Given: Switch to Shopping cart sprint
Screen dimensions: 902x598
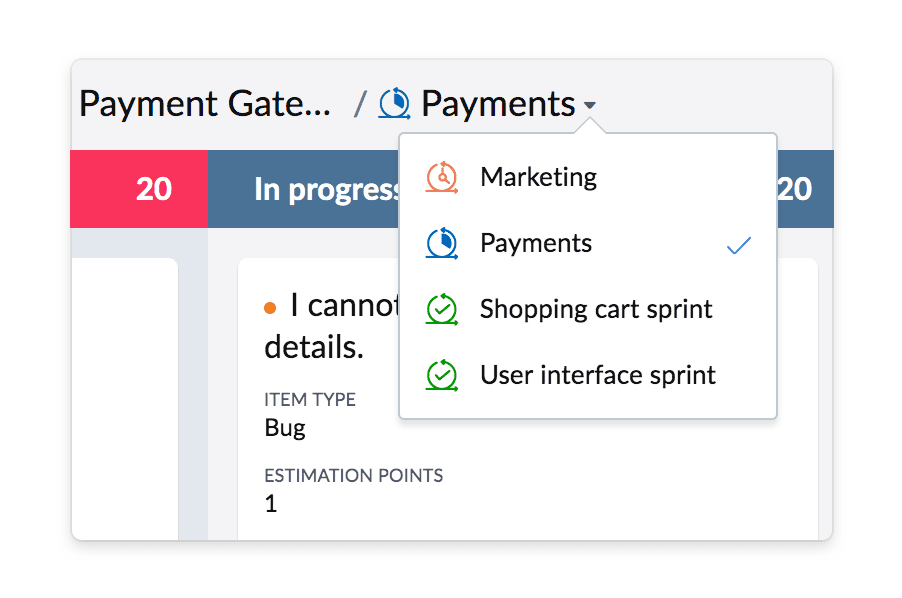Looking at the screenshot, I should [596, 310].
